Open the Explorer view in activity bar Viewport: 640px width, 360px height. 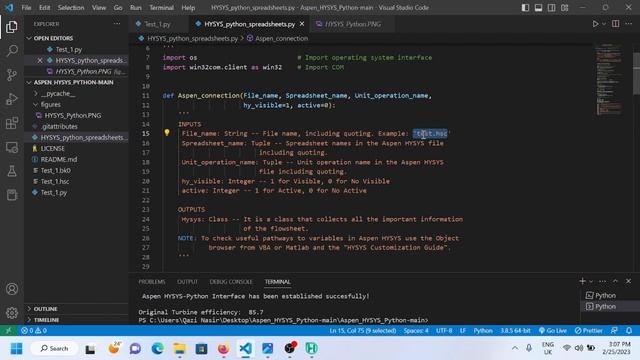12,27
